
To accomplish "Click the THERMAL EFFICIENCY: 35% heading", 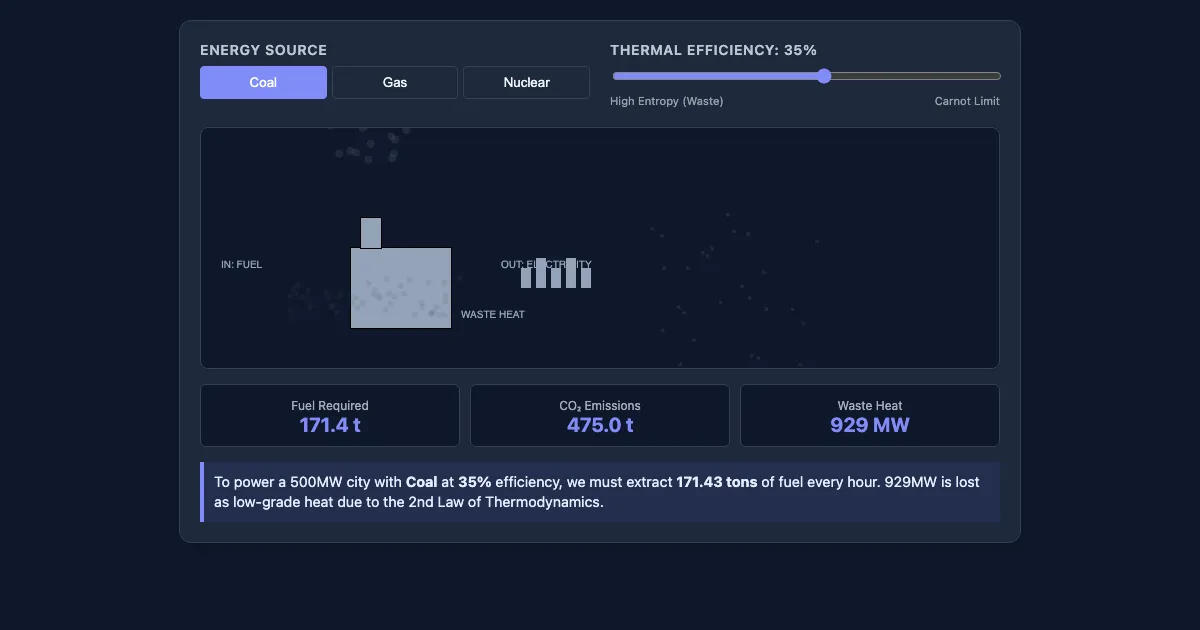I will tap(714, 50).
